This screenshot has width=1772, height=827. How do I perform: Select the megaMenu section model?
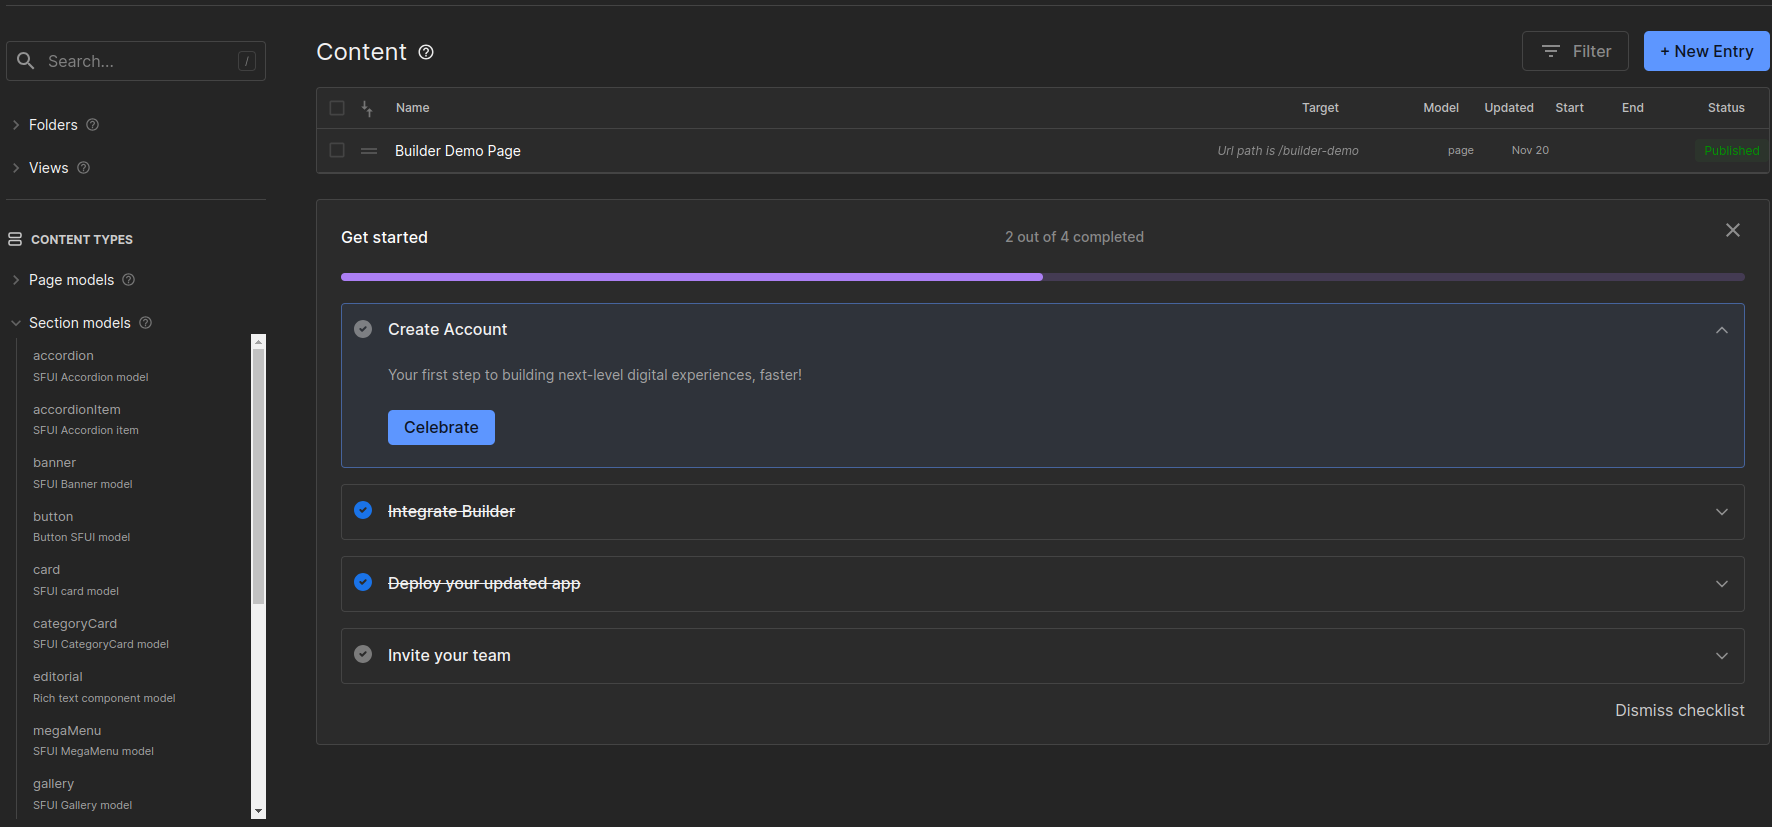[x=67, y=731]
